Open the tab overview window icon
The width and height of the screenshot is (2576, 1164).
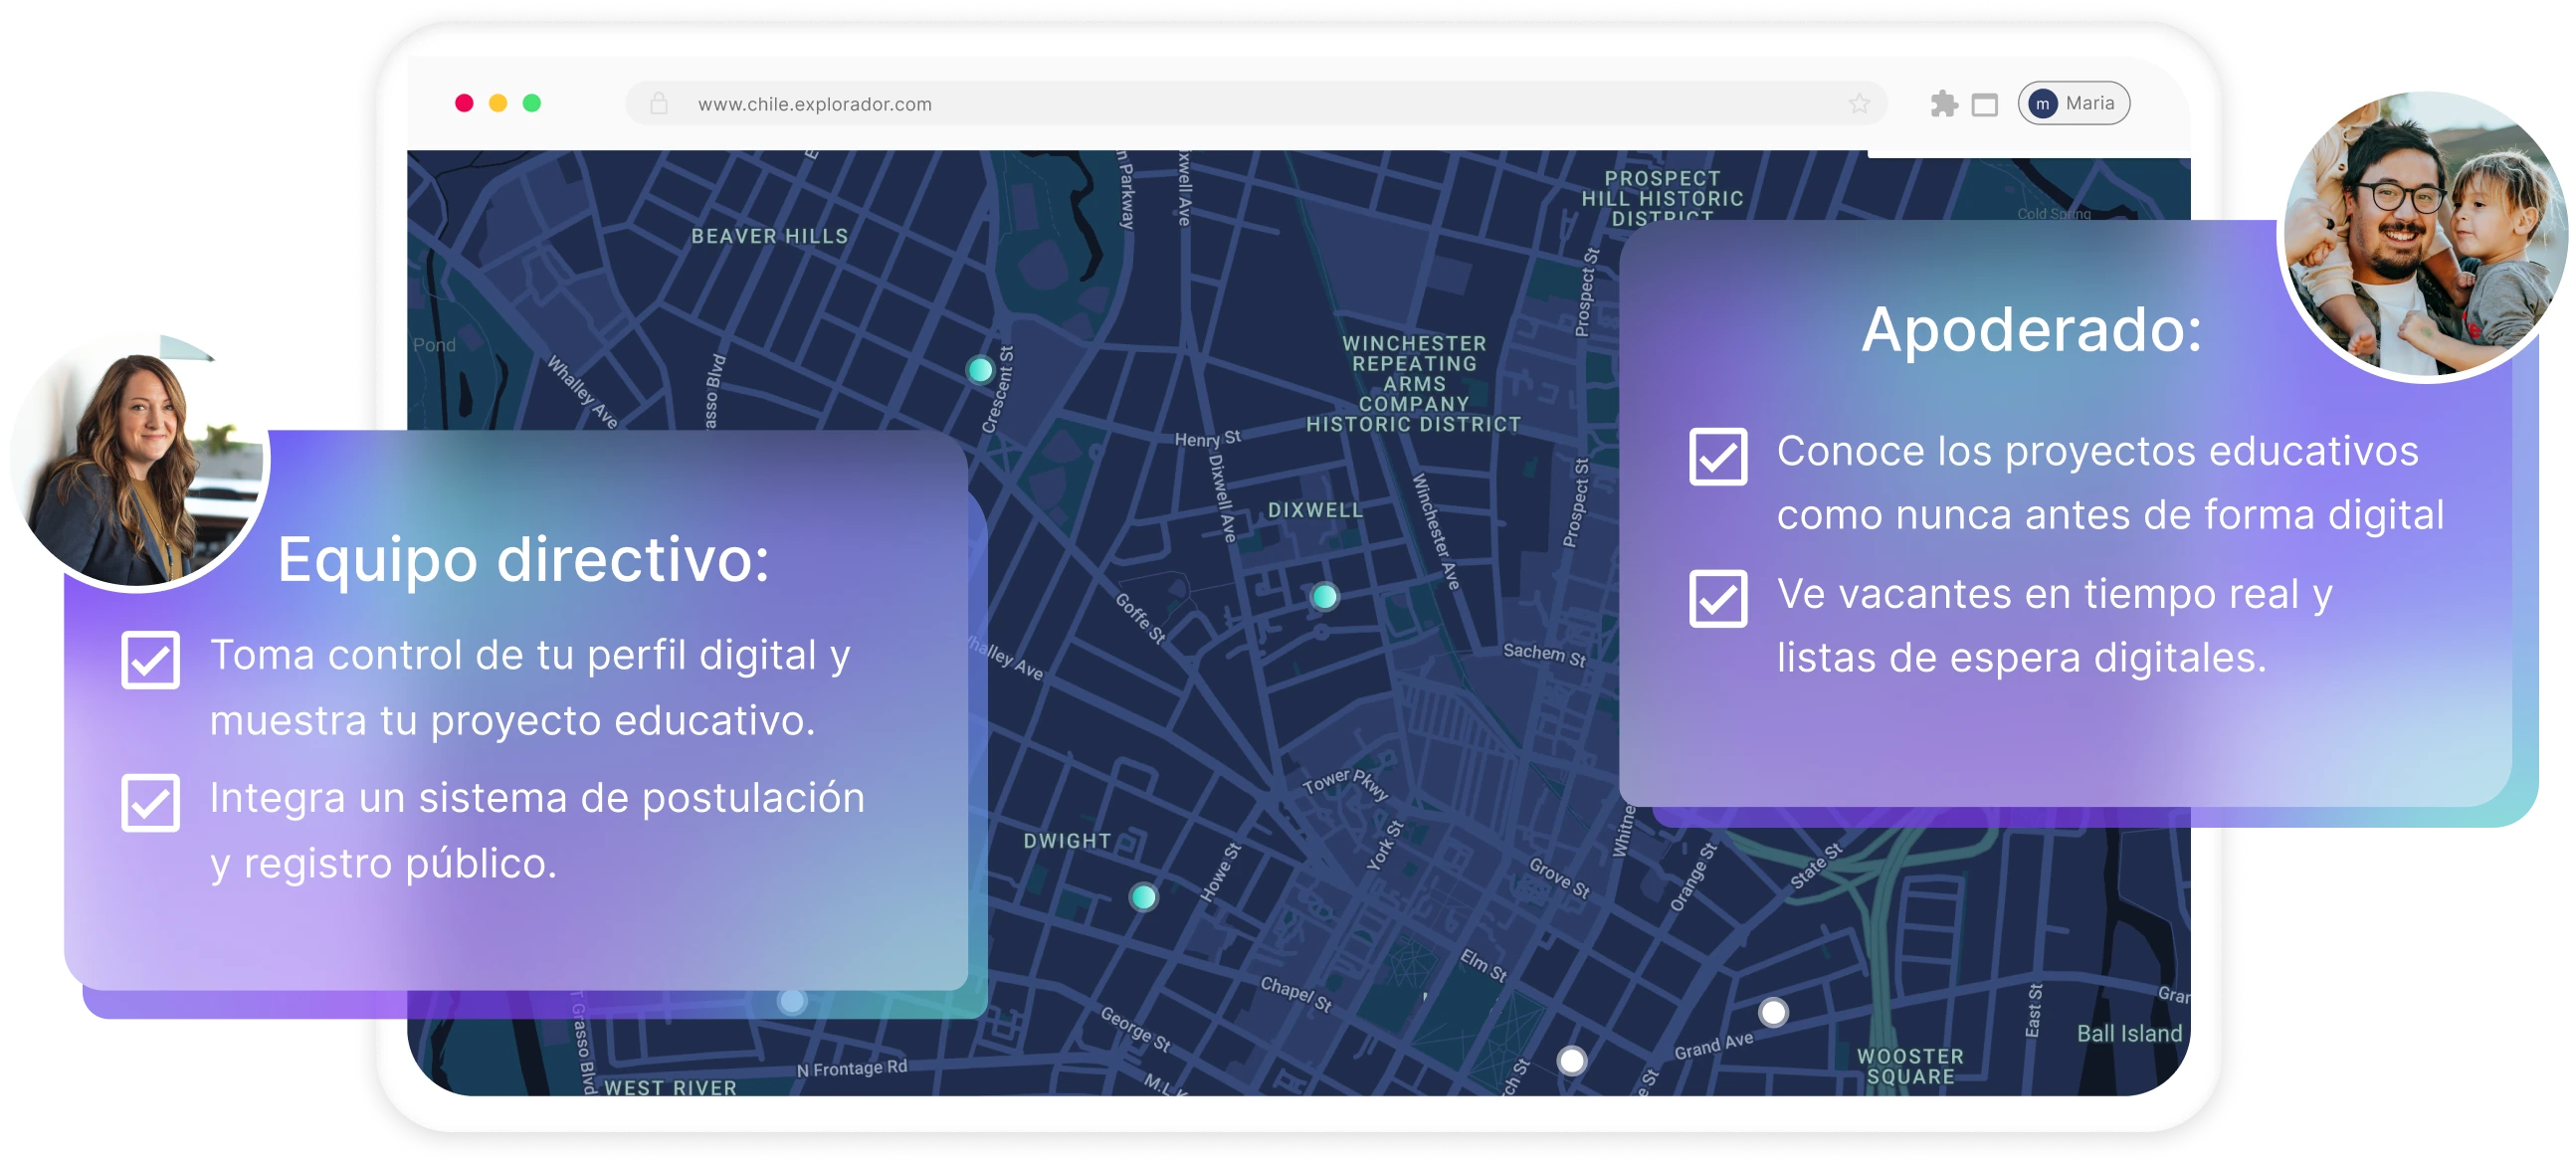click(x=1984, y=104)
